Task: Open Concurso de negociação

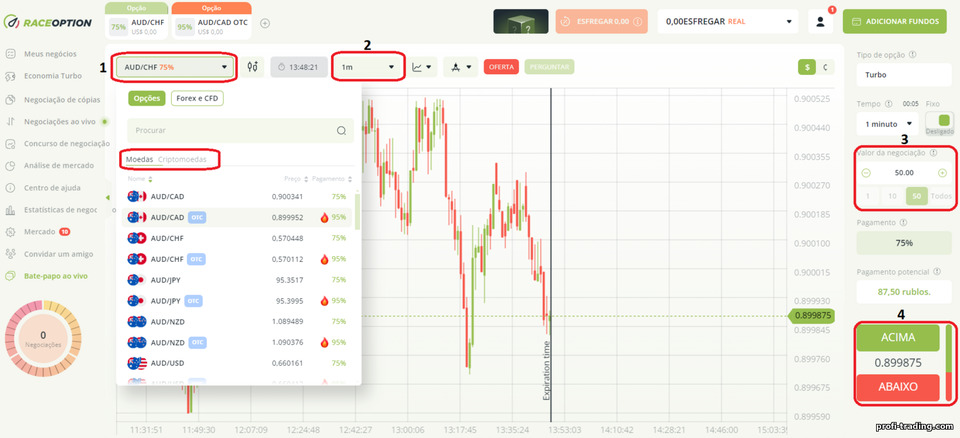Action: click(x=57, y=143)
